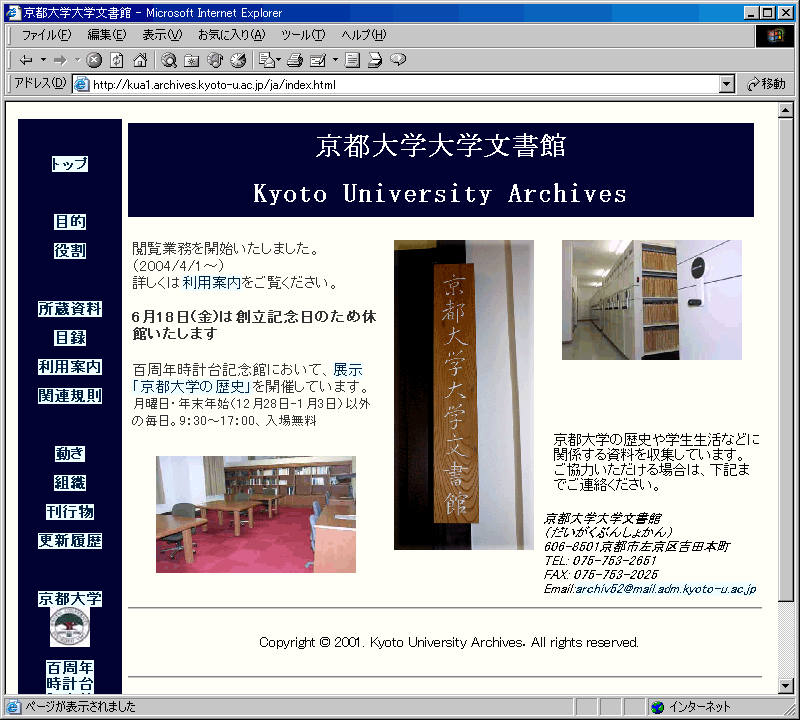Go to the Home page icon
The height and width of the screenshot is (720, 800).
pos(140,60)
